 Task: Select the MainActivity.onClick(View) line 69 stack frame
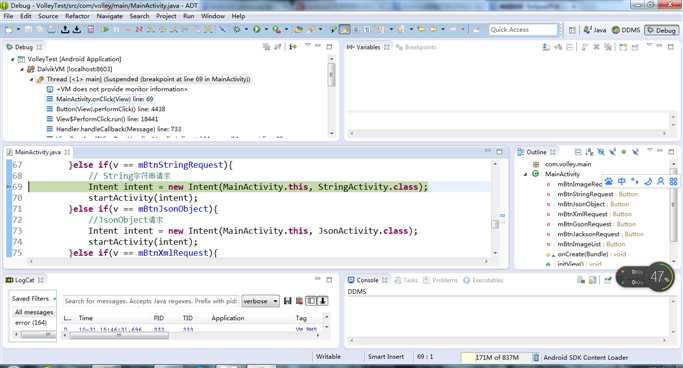coord(105,99)
